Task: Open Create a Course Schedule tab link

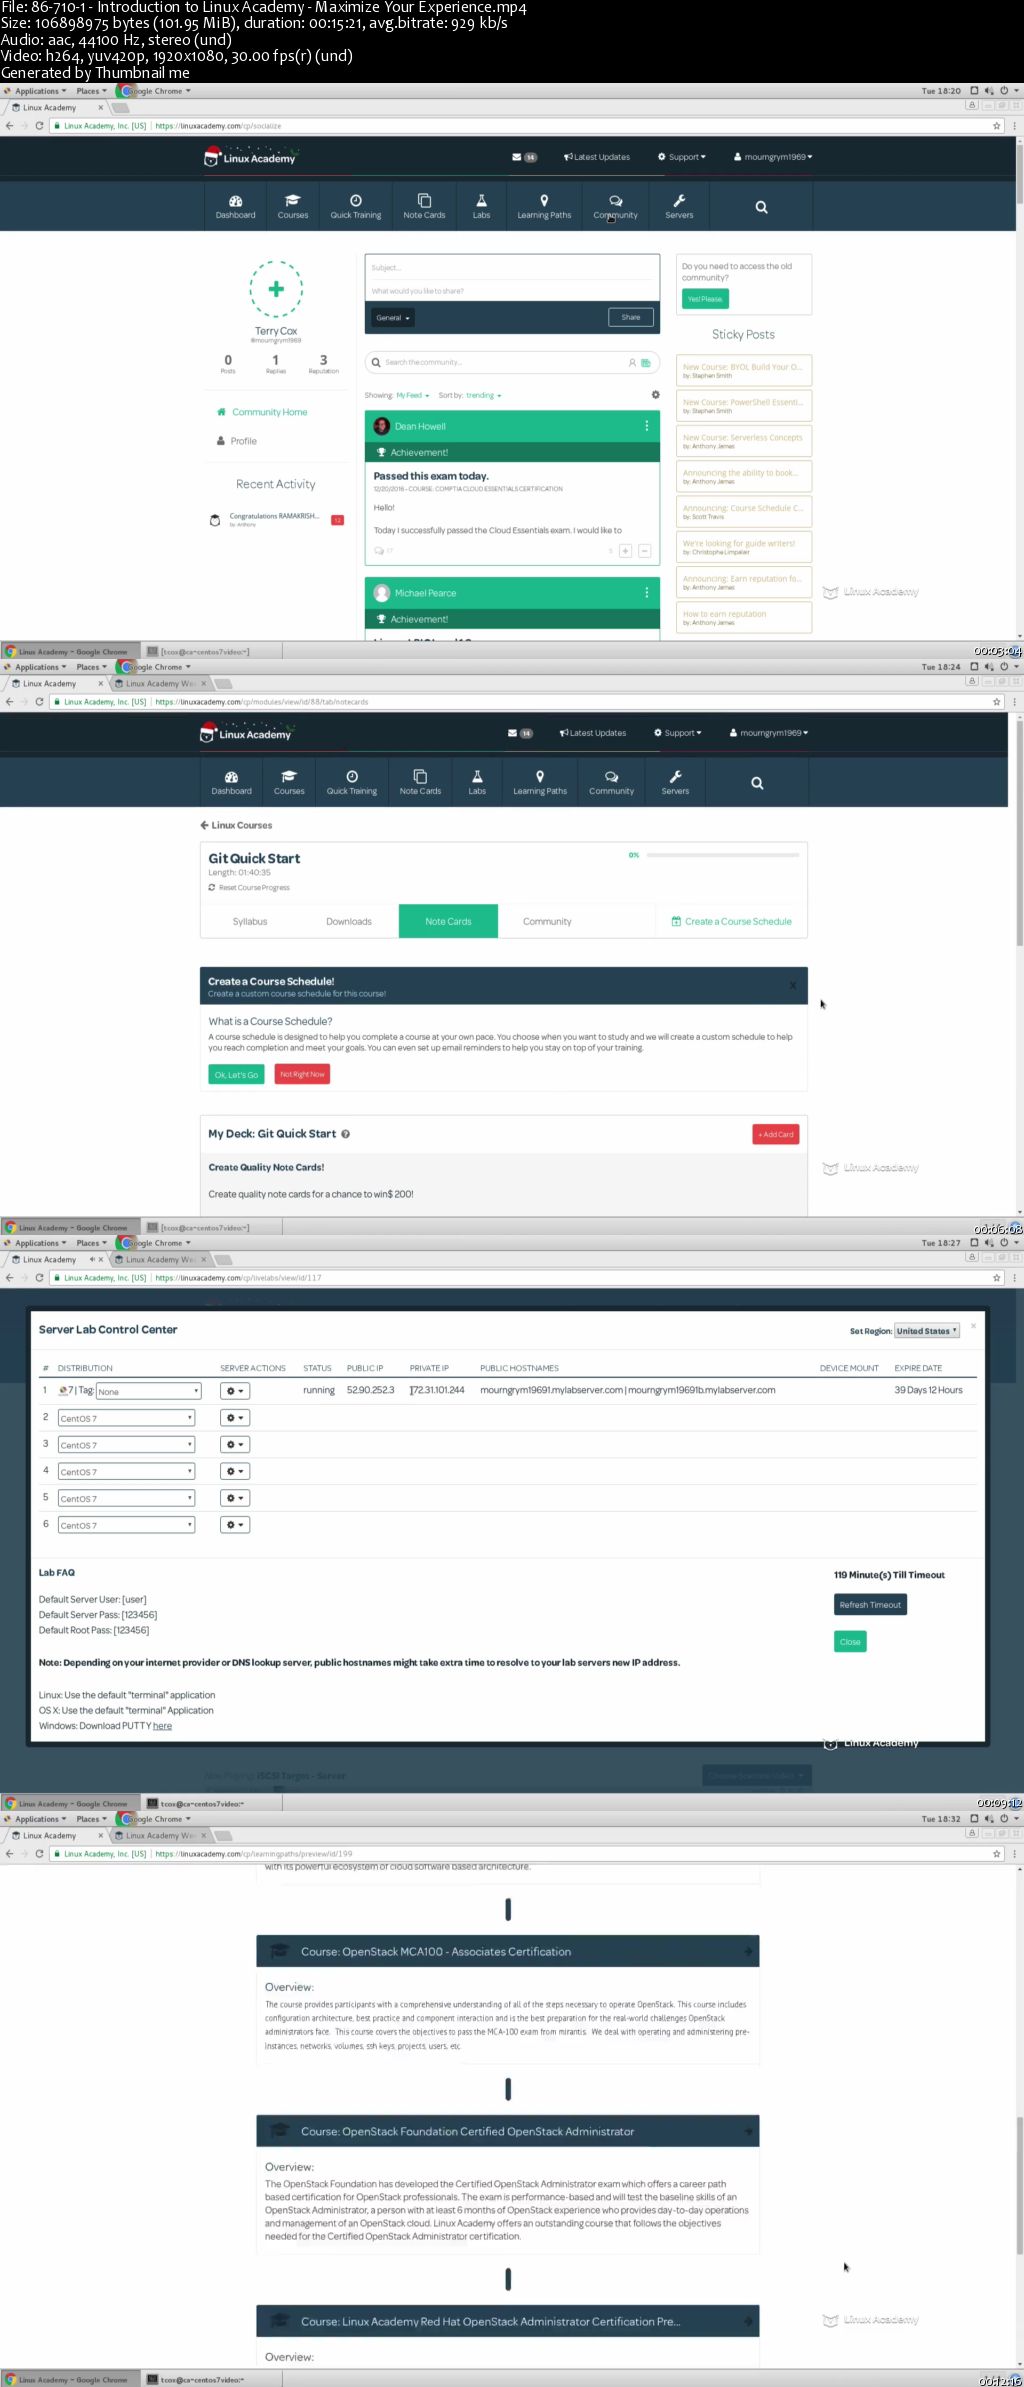Action: (731, 921)
